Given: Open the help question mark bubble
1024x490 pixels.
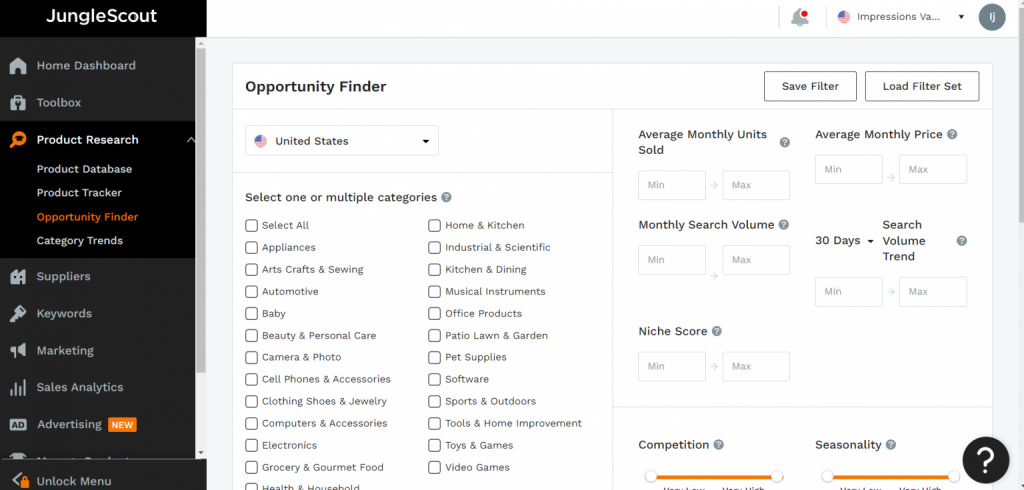Looking at the screenshot, I should click(985, 458).
